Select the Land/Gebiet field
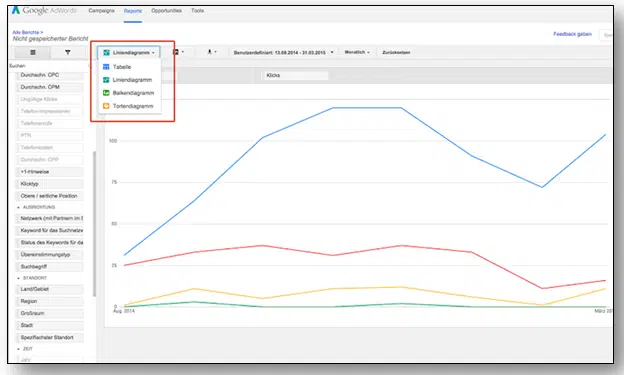Viewport: 624px width, 375px height. (x=50, y=289)
